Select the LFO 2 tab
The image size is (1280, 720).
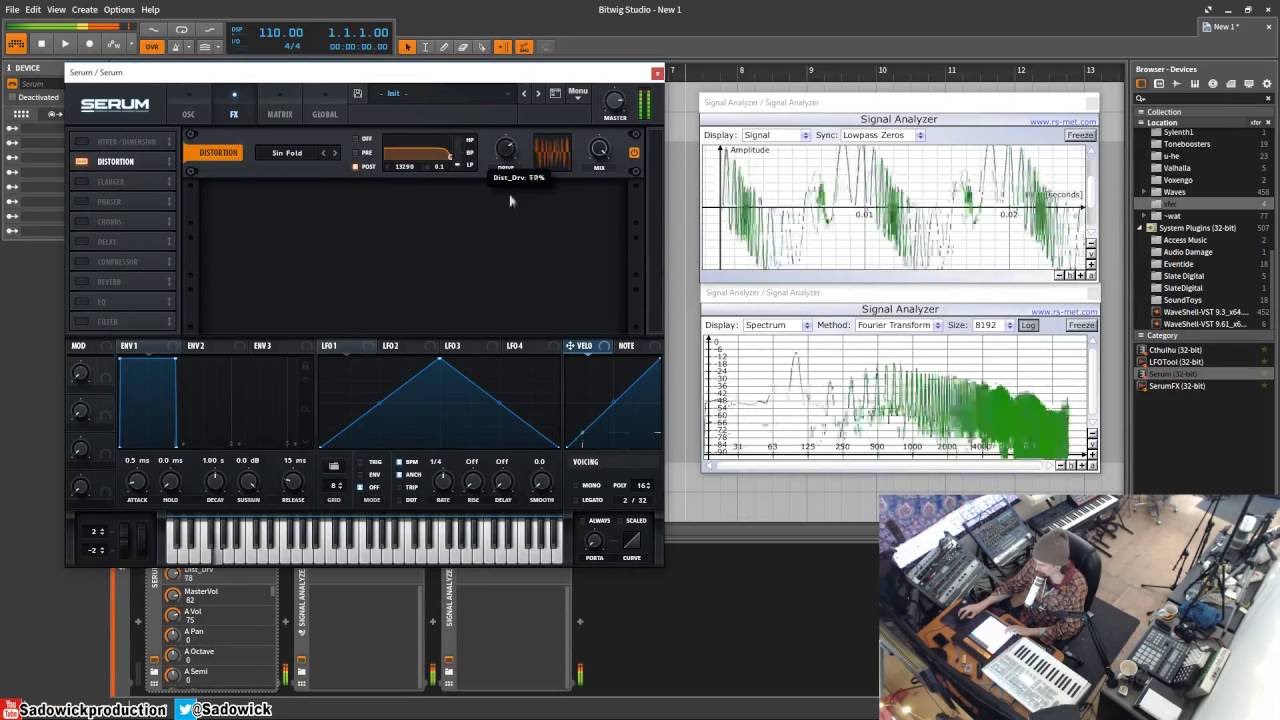click(x=390, y=346)
